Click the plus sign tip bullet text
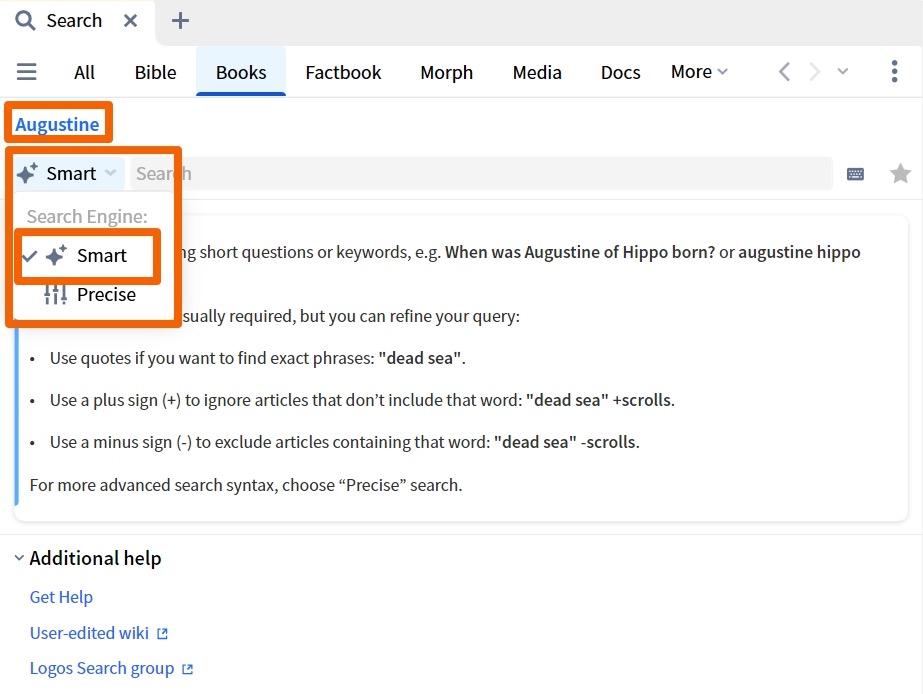 tap(362, 400)
